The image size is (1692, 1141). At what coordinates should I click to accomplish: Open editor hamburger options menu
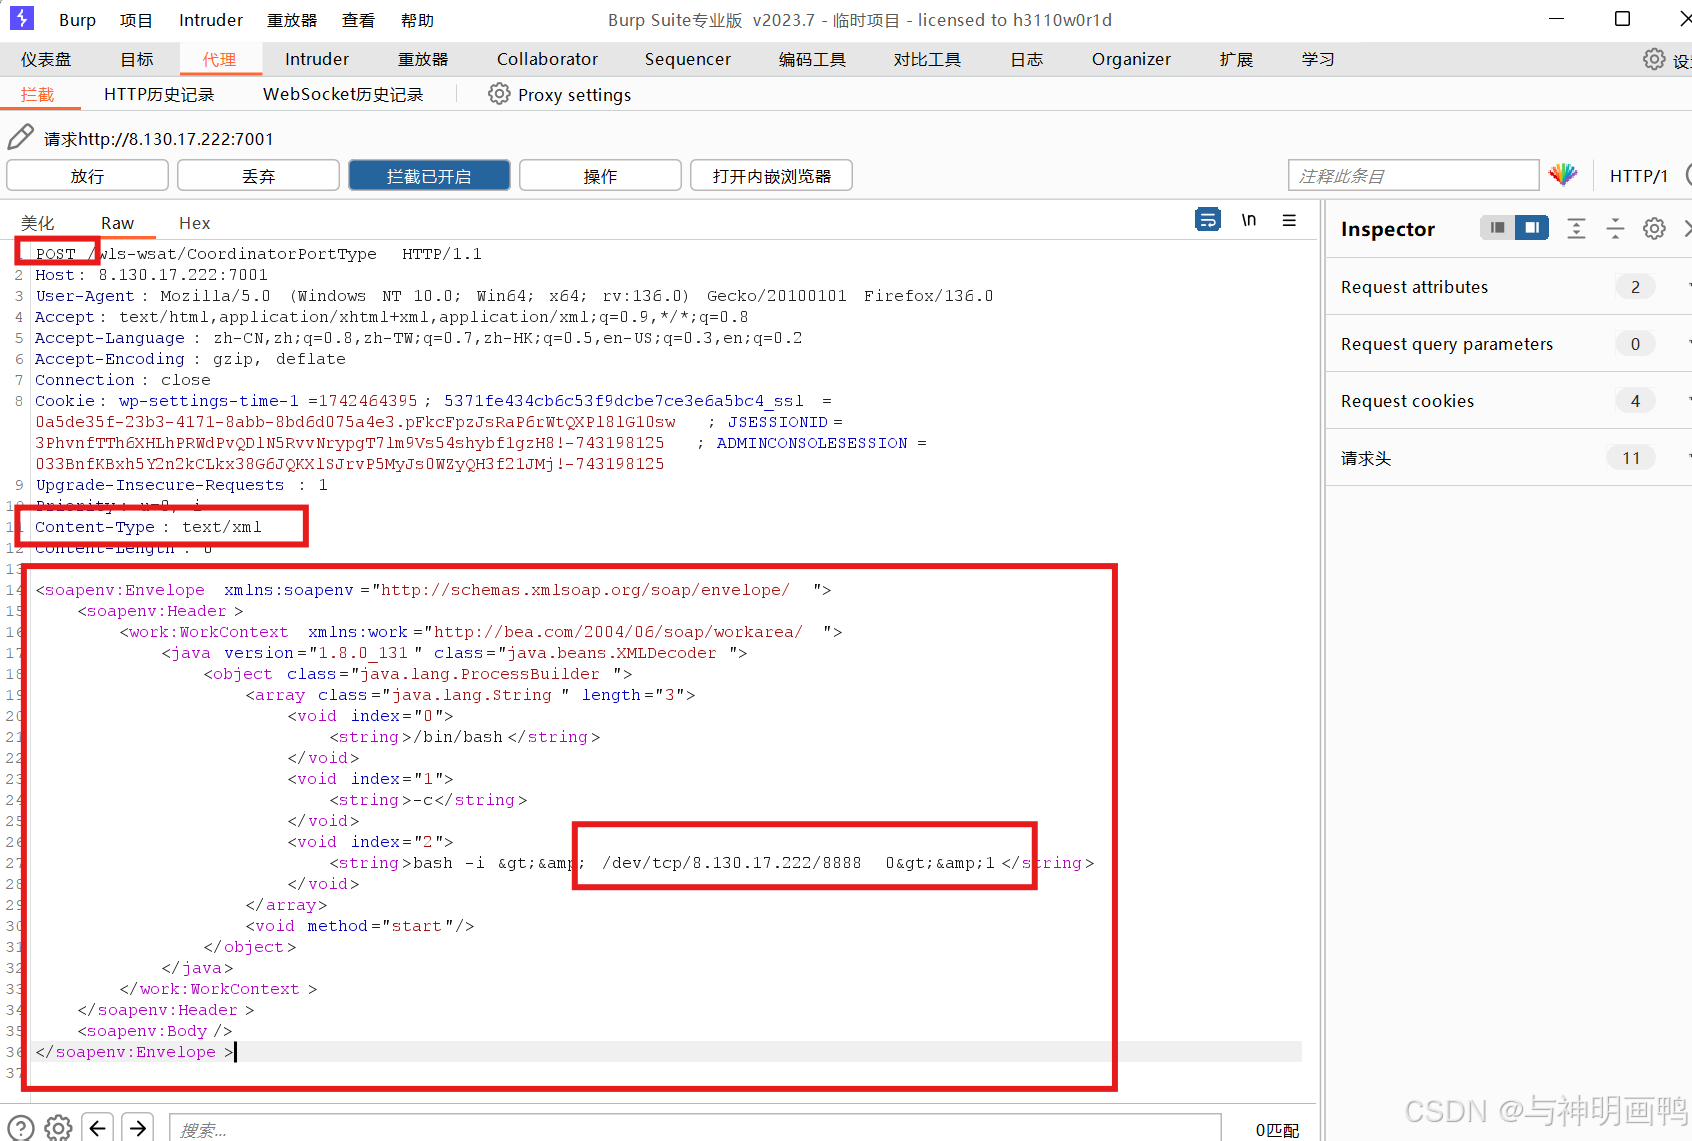[x=1290, y=219]
